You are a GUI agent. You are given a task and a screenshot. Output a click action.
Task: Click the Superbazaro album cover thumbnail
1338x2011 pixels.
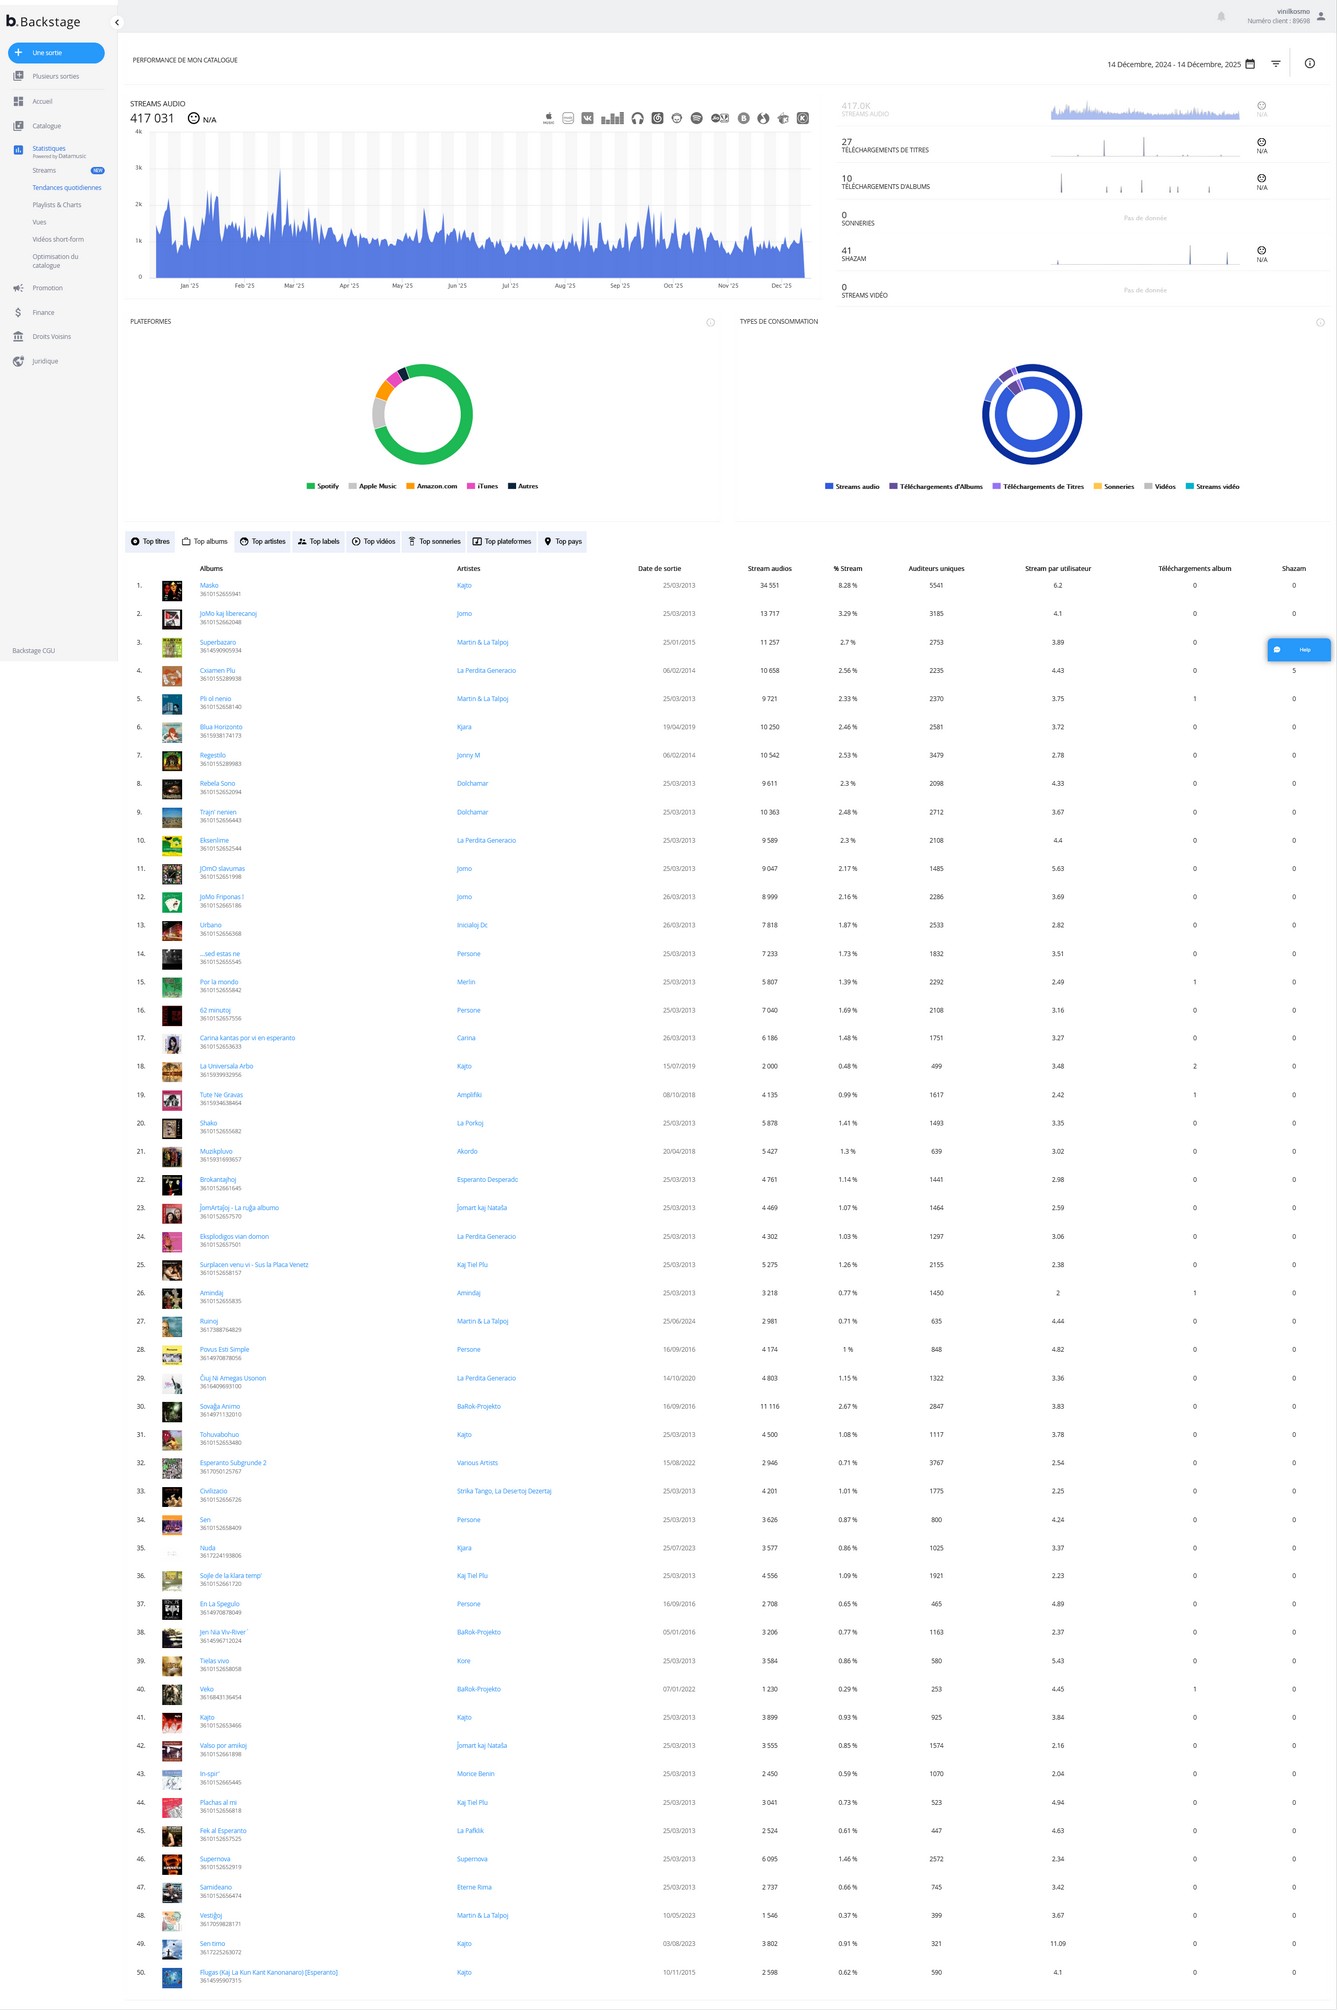coord(172,647)
